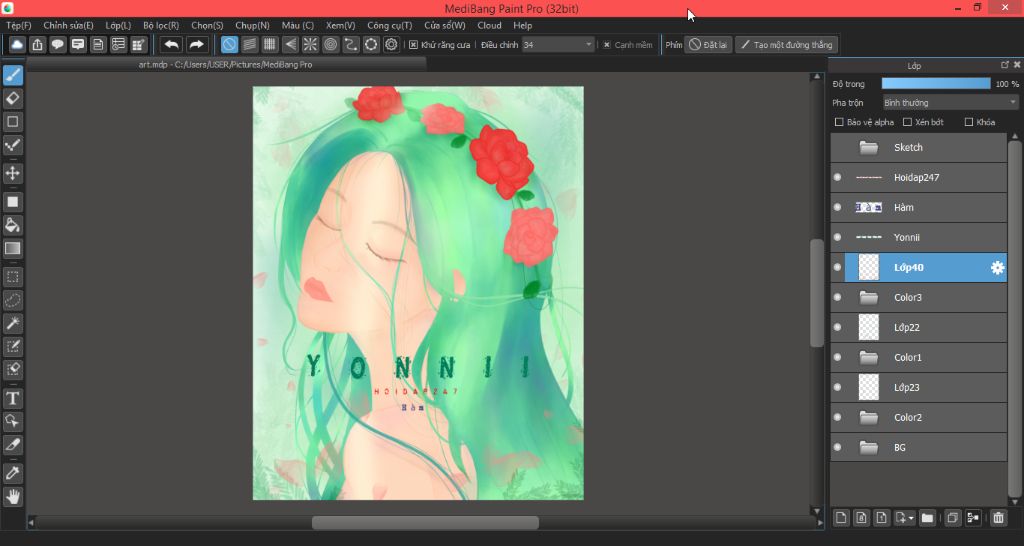The width and height of the screenshot is (1024, 546).
Task: Select the Hand tool
Action: coord(12,496)
